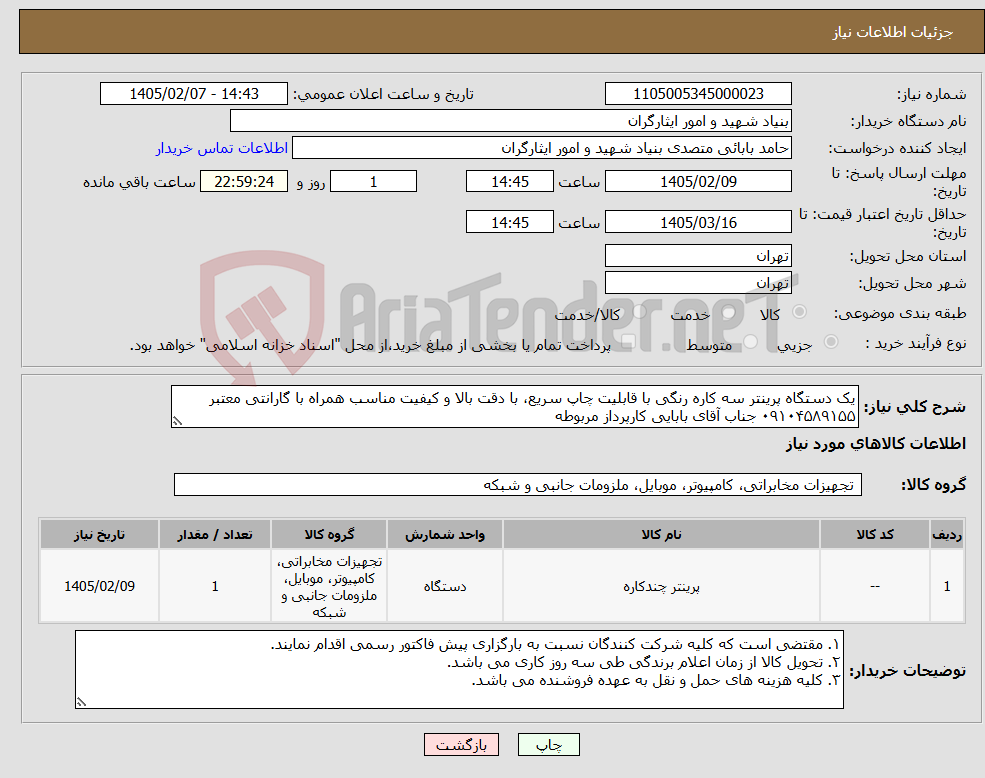Click the resize handle of buyer notes textarea
985x778 pixels.
point(81,703)
